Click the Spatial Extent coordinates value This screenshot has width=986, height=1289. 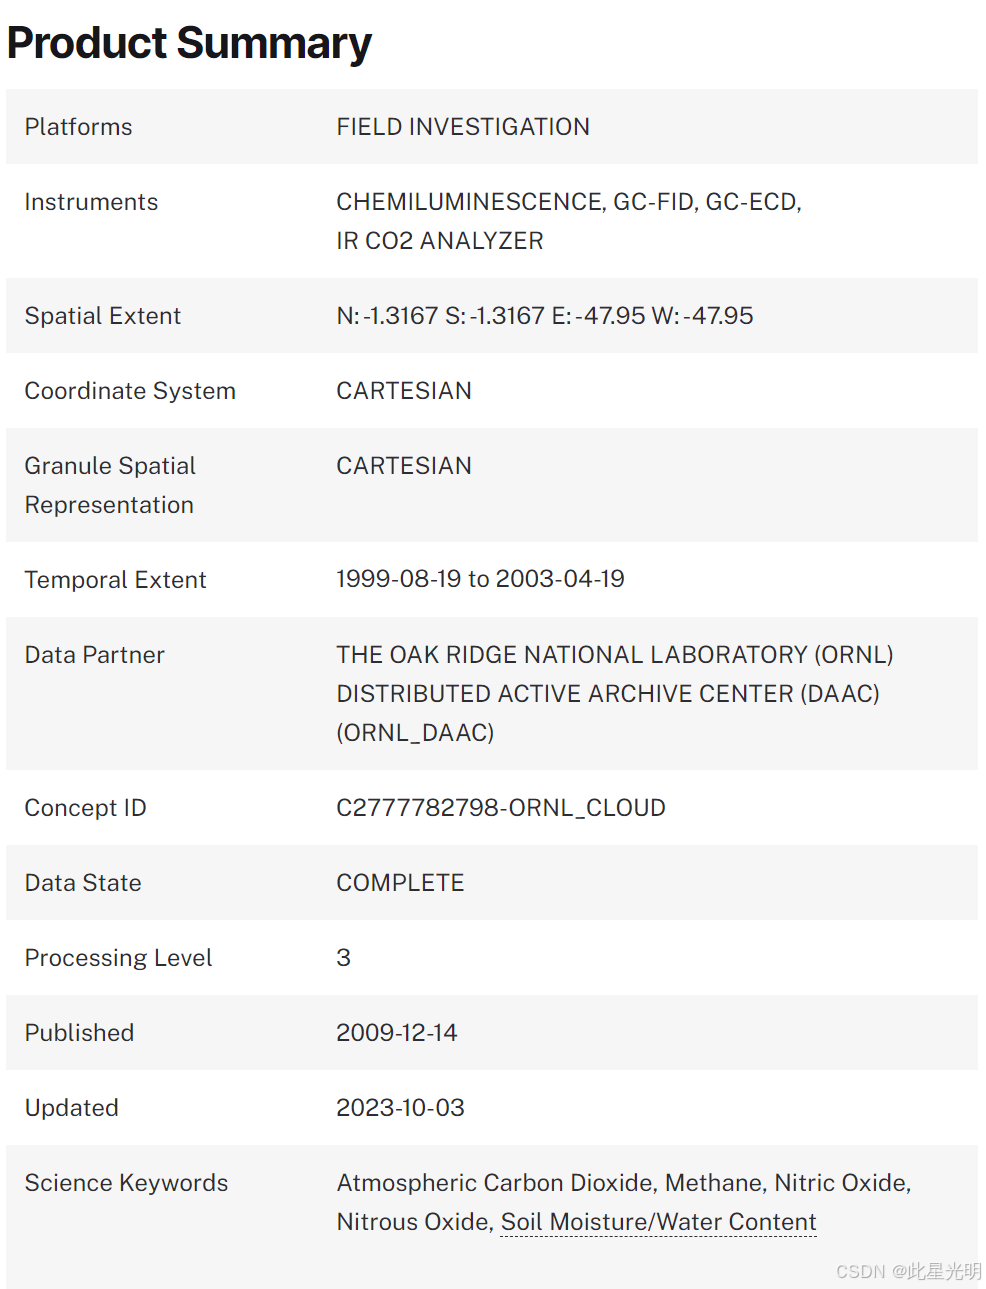544,316
